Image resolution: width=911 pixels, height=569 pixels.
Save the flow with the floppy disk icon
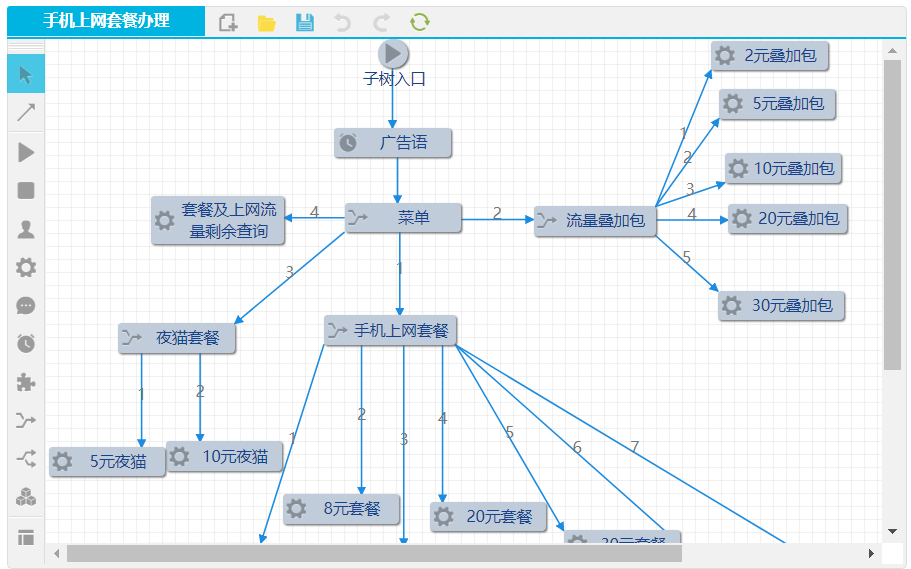tap(305, 23)
